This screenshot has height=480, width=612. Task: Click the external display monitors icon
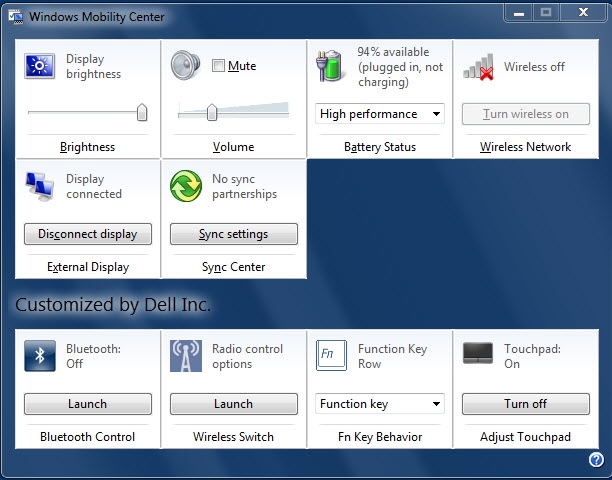(40, 186)
